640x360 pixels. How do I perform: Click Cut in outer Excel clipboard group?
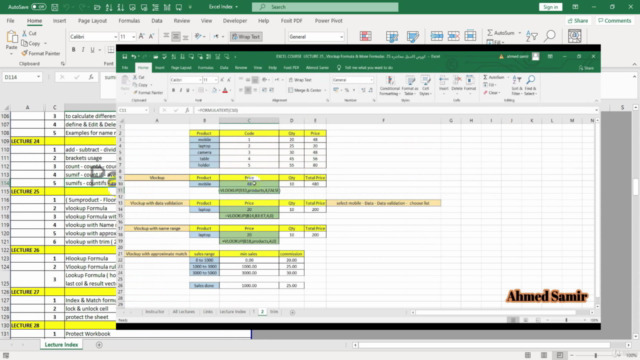pos(29,33)
